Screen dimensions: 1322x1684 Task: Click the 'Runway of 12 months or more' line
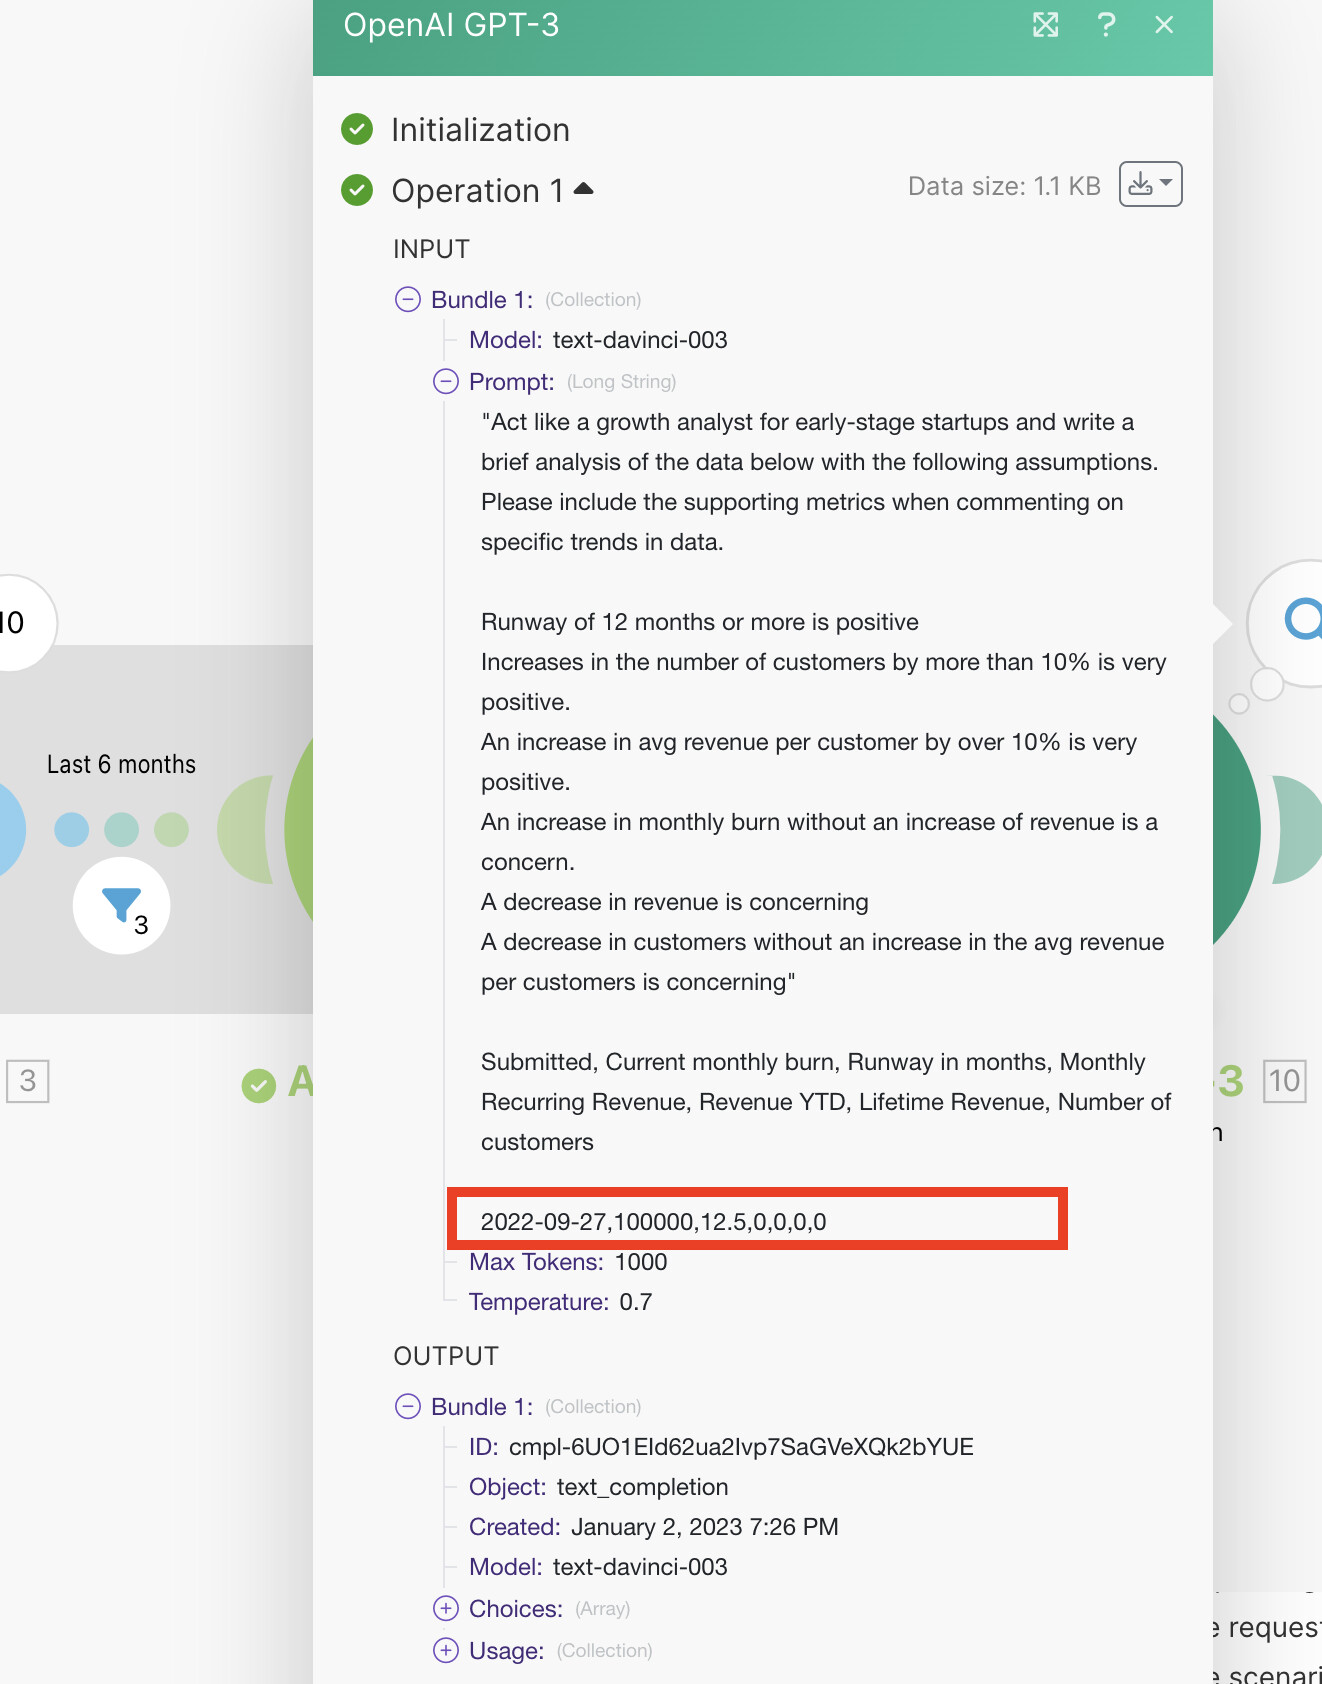click(x=700, y=622)
